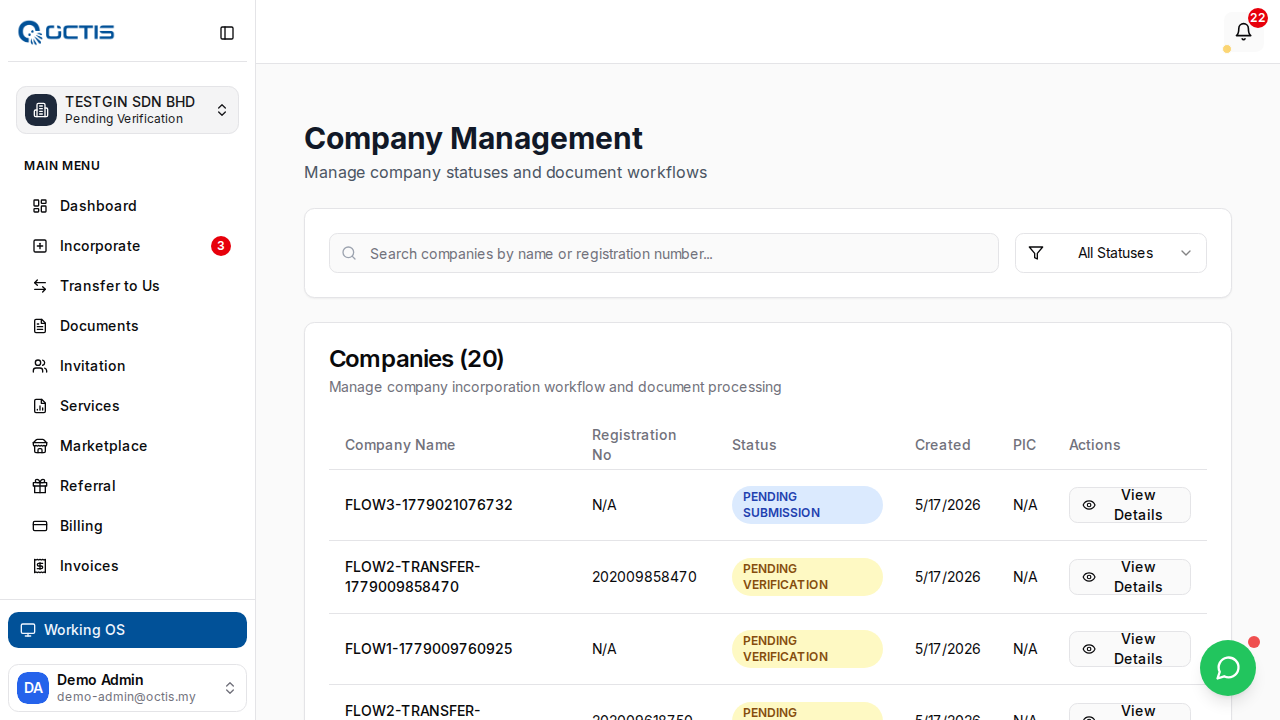Click PENDING VERIFICATION badge of FLOW2-TRANSFER-1779009858470
The height and width of the screenshot is (720, 1280).
tap(807, 577)
